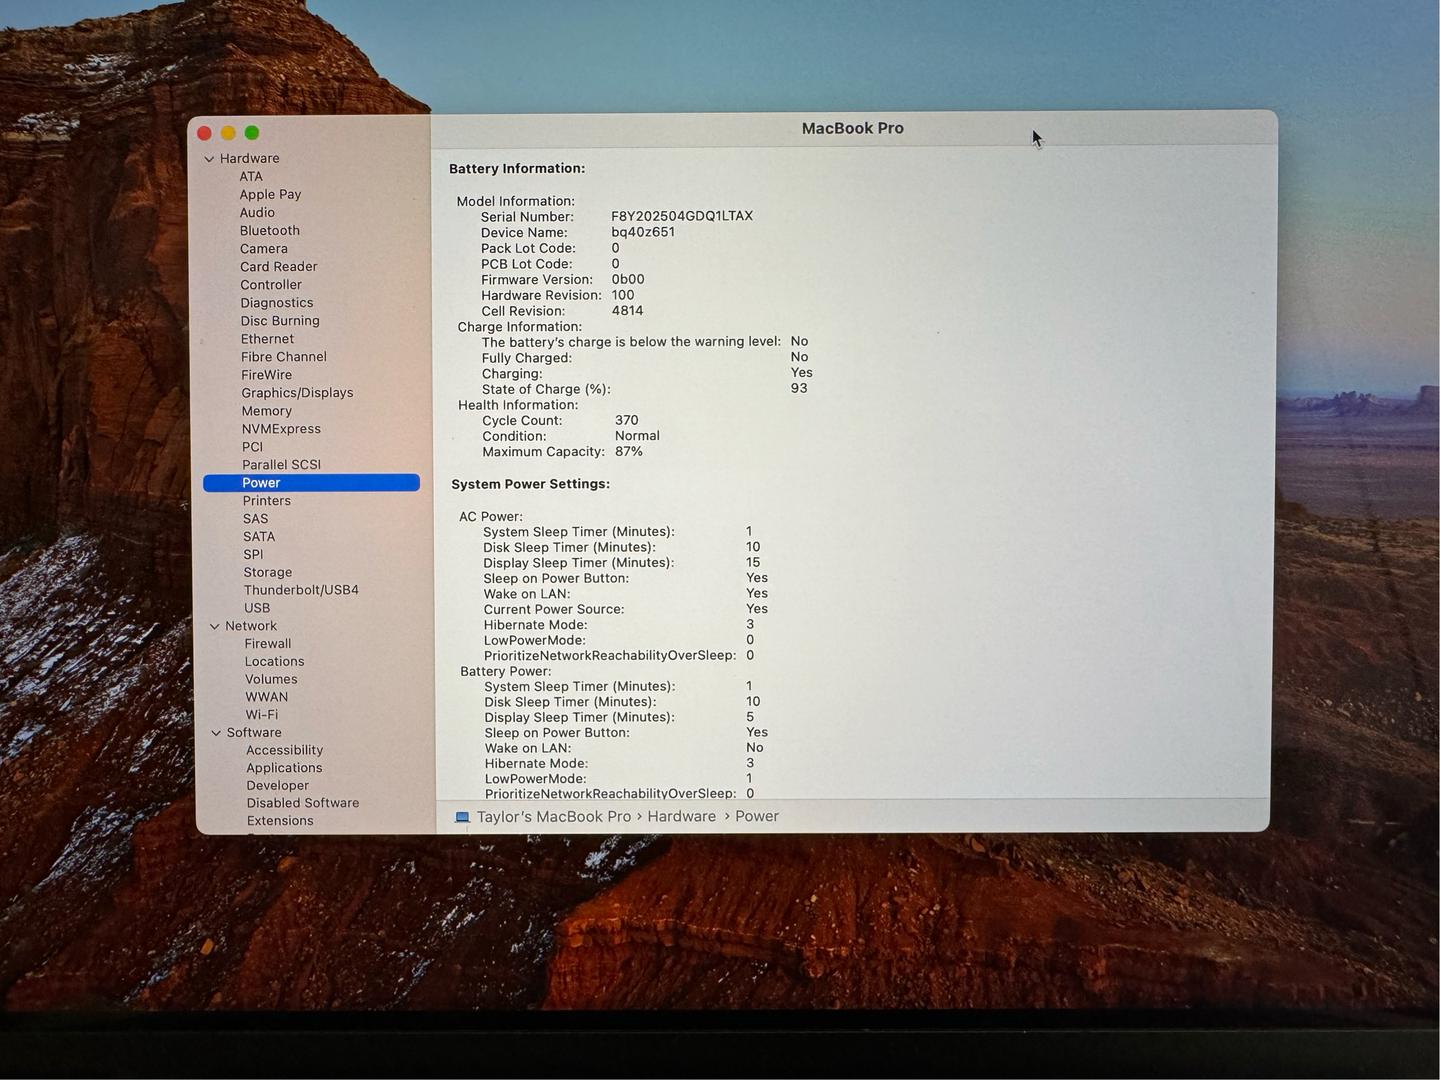Open Thunderbolt/USB4 in sidebar

[301, 590]
